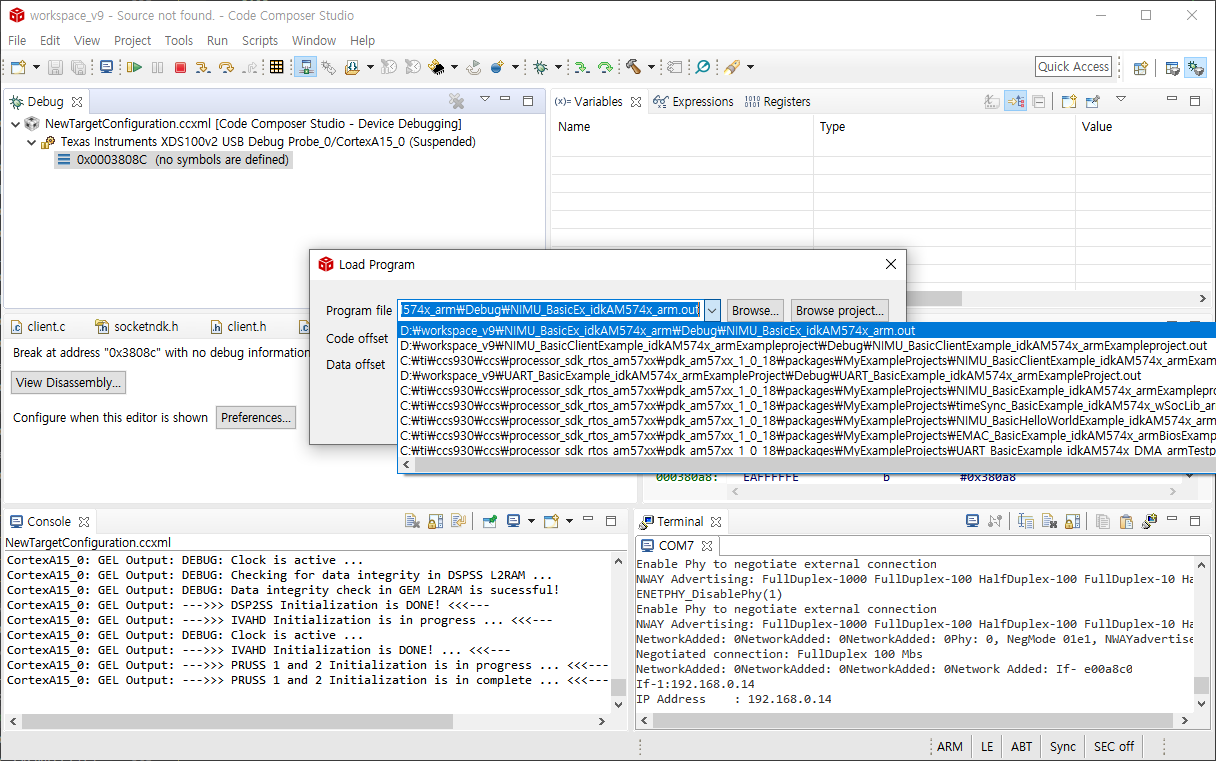This screenshot has height=761, width=1216.
Task: Open dropdown arrow next to Build hammer icon
Action: [x=651, y=67]
